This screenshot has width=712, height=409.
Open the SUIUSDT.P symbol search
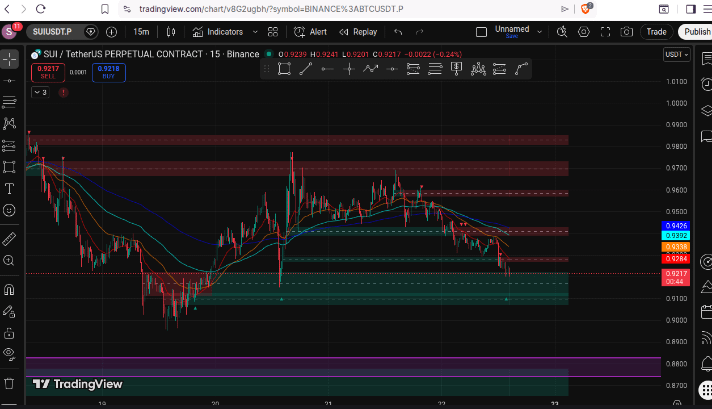pos(52,32)
